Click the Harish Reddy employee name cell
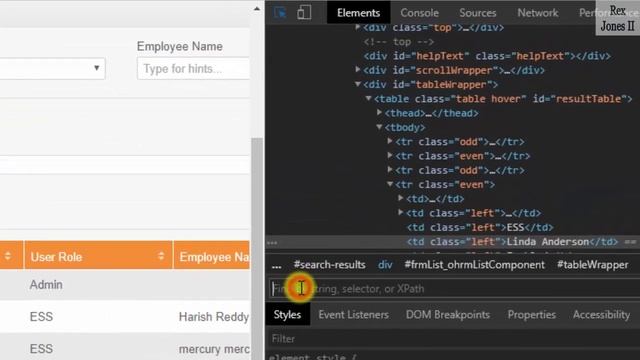The width and height of the screenshot is (640, 360). (x=214, y=317)
